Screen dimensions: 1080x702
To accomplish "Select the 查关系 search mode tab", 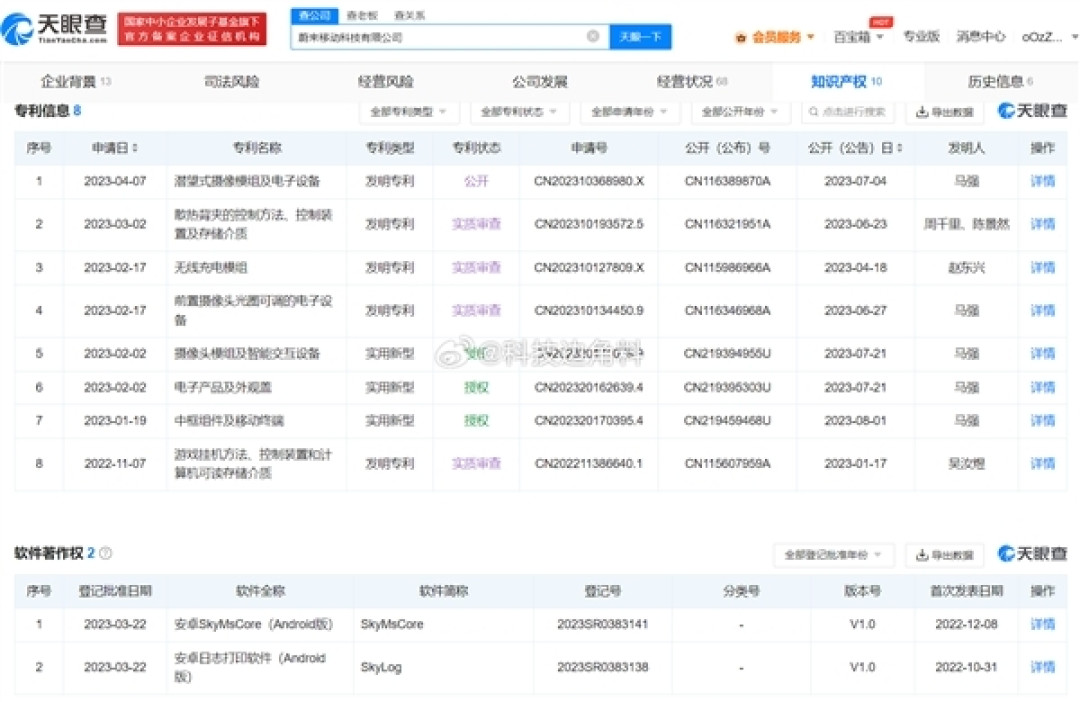I will pyautogui.click(x=409, y=15).
